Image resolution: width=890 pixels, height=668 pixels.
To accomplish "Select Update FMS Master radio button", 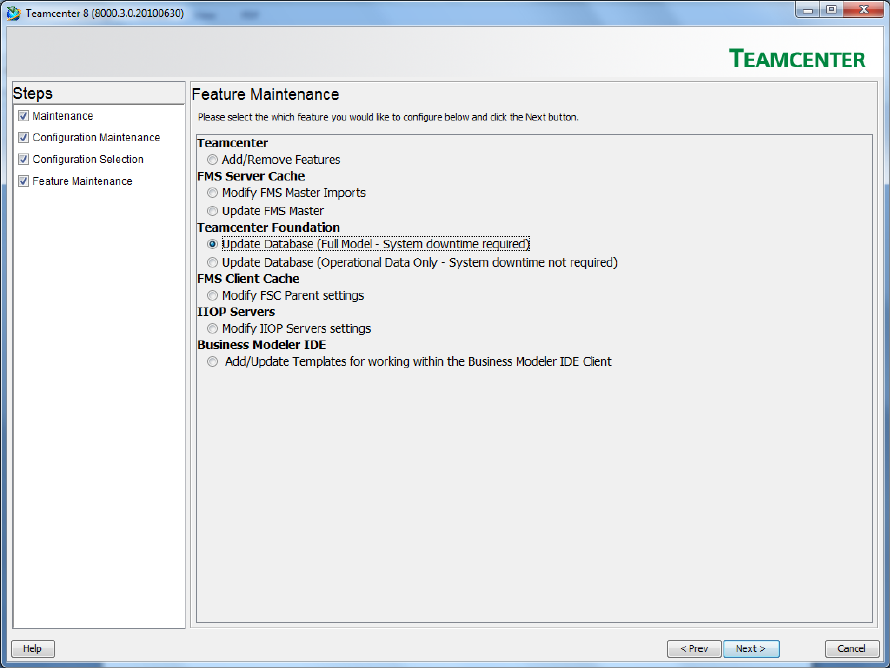I will coord(212,211).
